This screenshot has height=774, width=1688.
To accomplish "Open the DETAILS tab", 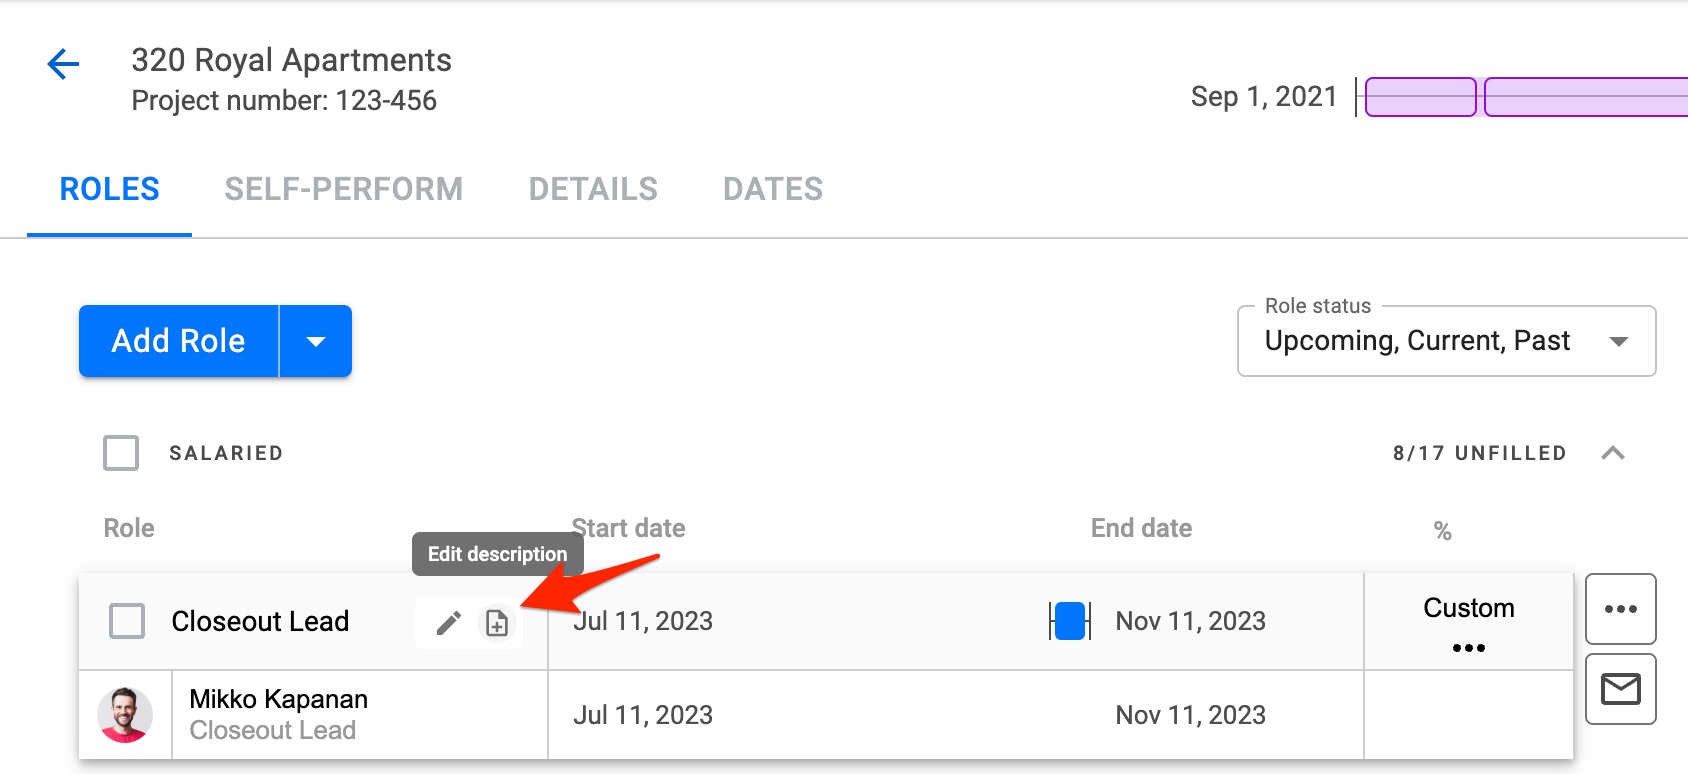I will 593,189.
